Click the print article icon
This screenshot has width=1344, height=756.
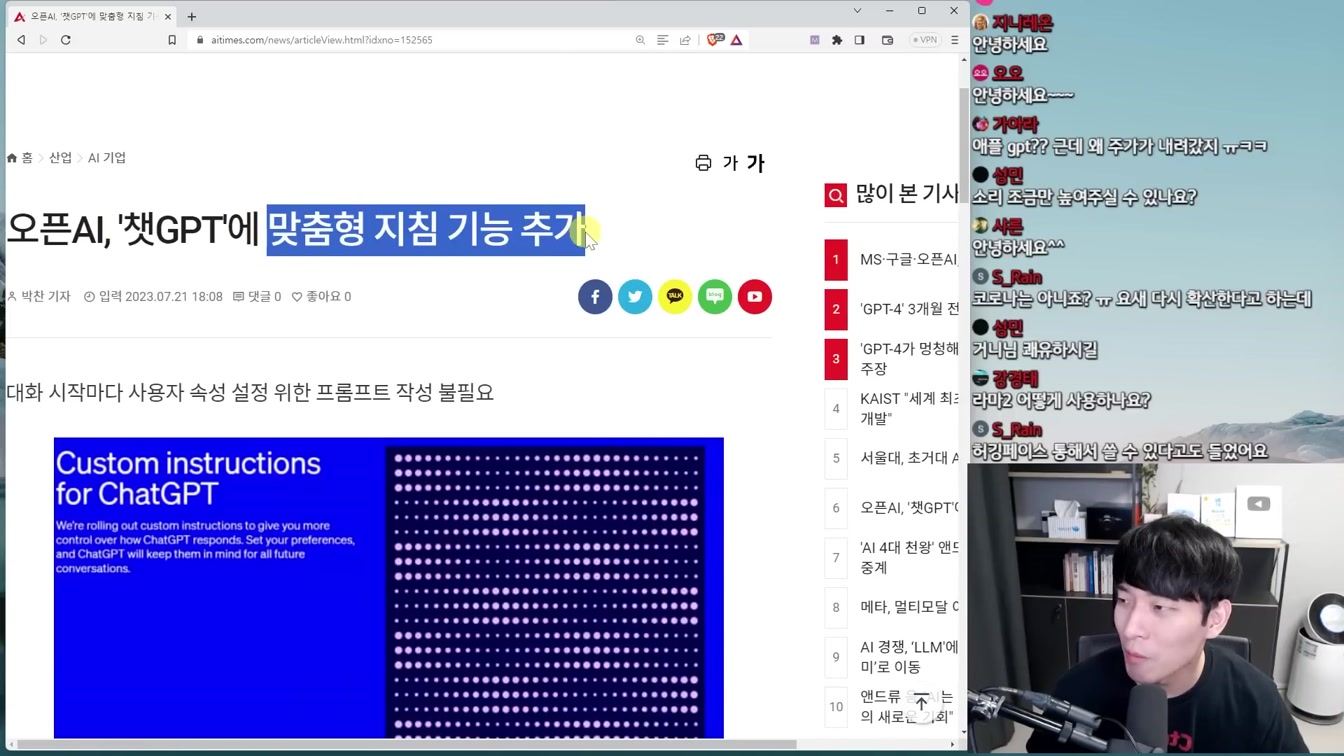pos(703,163)
